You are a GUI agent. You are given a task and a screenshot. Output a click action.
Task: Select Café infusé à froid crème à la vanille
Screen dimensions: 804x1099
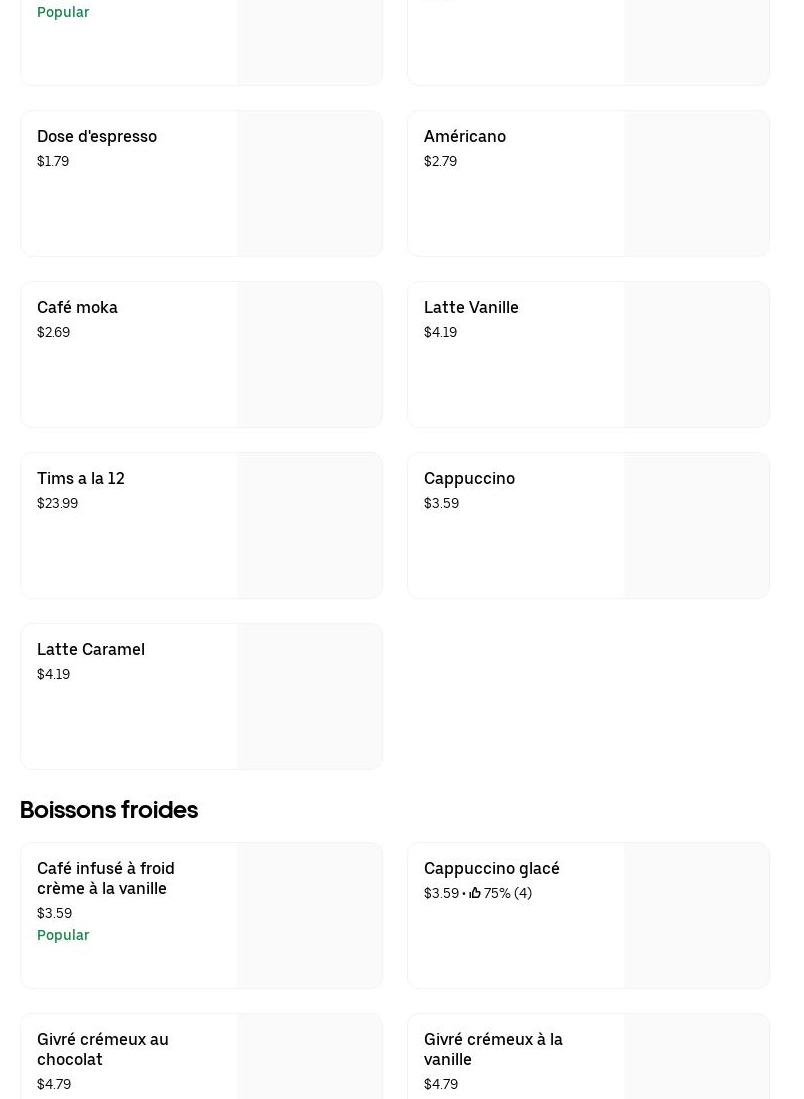coord(106,878)
